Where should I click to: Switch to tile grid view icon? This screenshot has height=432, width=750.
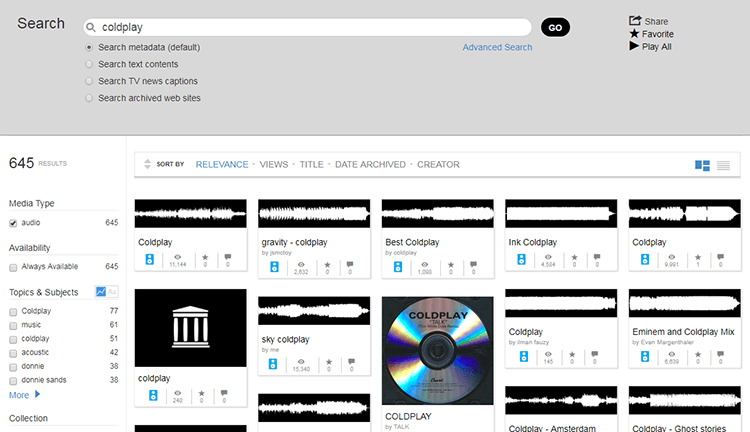click(702, 166)
